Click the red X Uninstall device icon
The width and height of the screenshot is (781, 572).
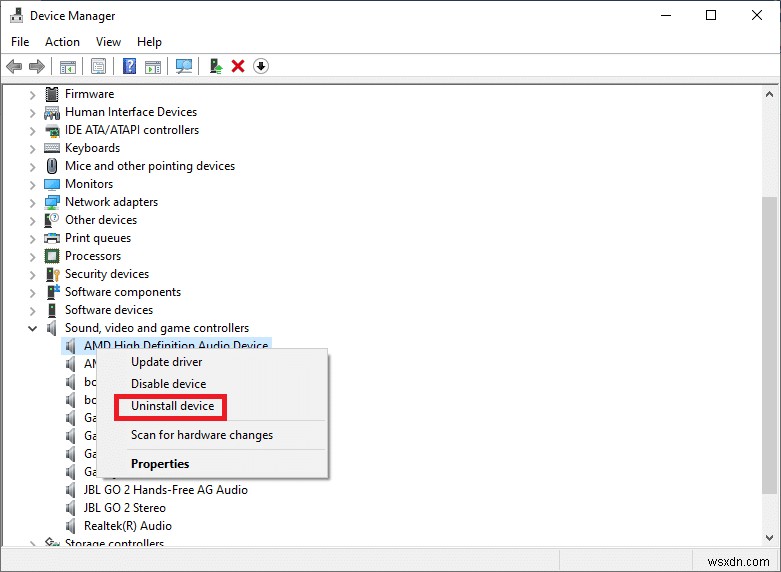point(238,66)
